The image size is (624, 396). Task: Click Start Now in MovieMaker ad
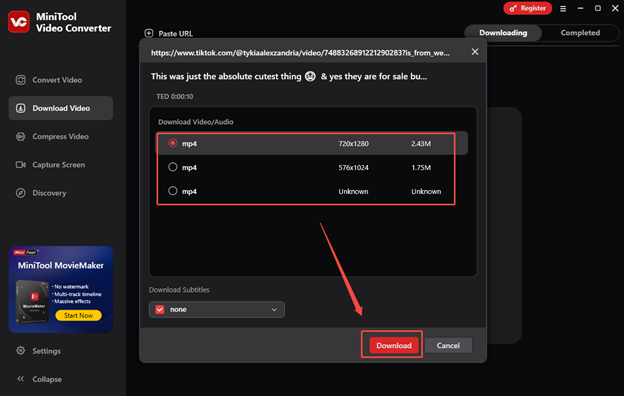[x=78, y=315]
